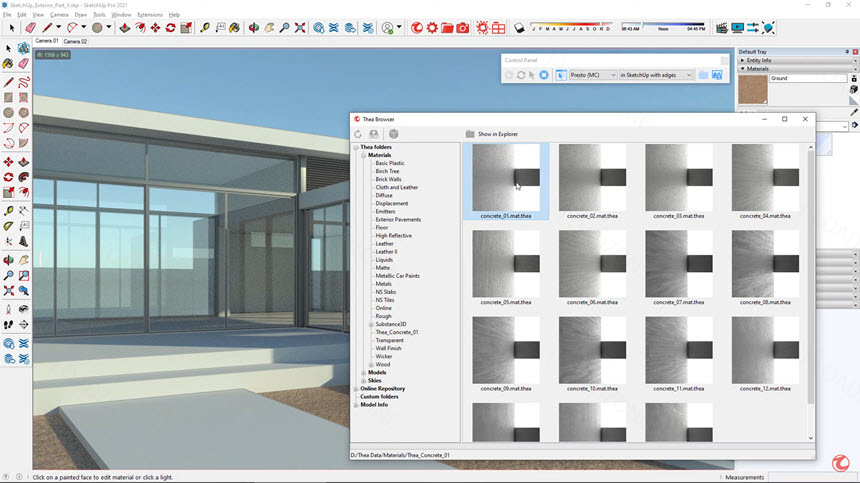Select the Eraser tool in top toolbar
860x483 pixels.
pyautogui.click(x=31, y=27)
